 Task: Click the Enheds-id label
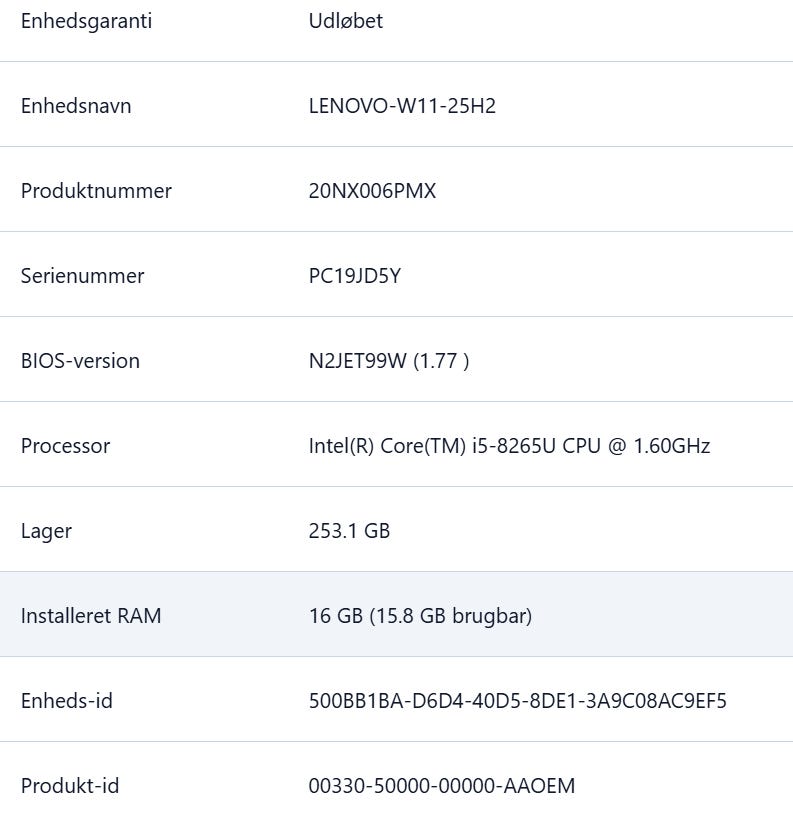[x=67, y=701]
